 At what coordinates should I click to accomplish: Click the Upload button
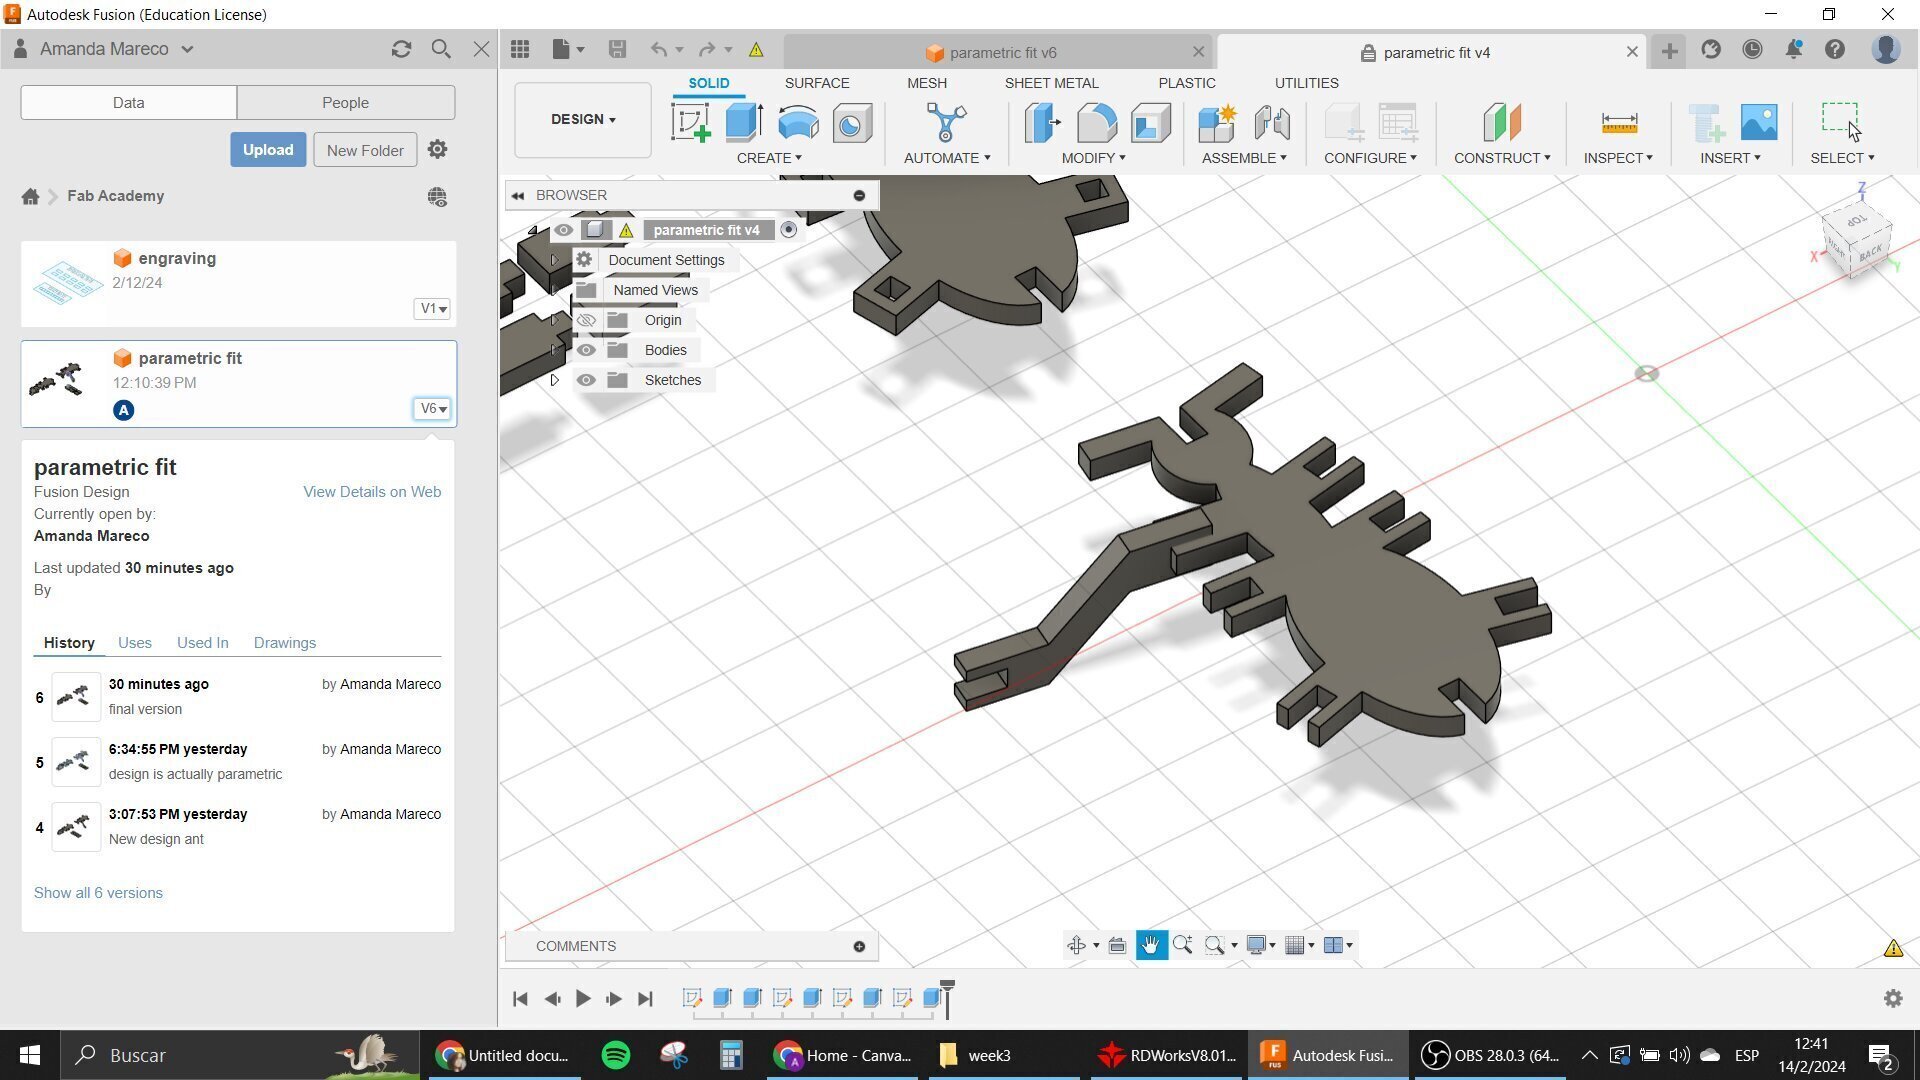268,150
